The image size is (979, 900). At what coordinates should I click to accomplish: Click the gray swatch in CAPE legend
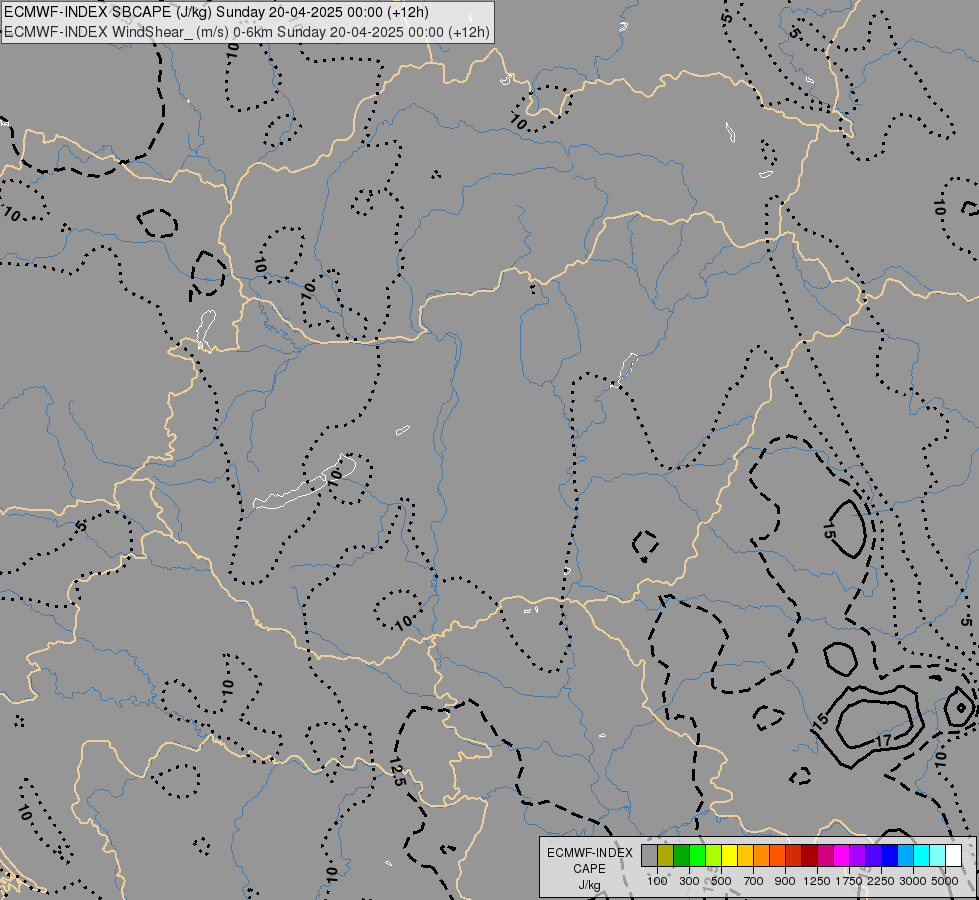coord(649,855)
